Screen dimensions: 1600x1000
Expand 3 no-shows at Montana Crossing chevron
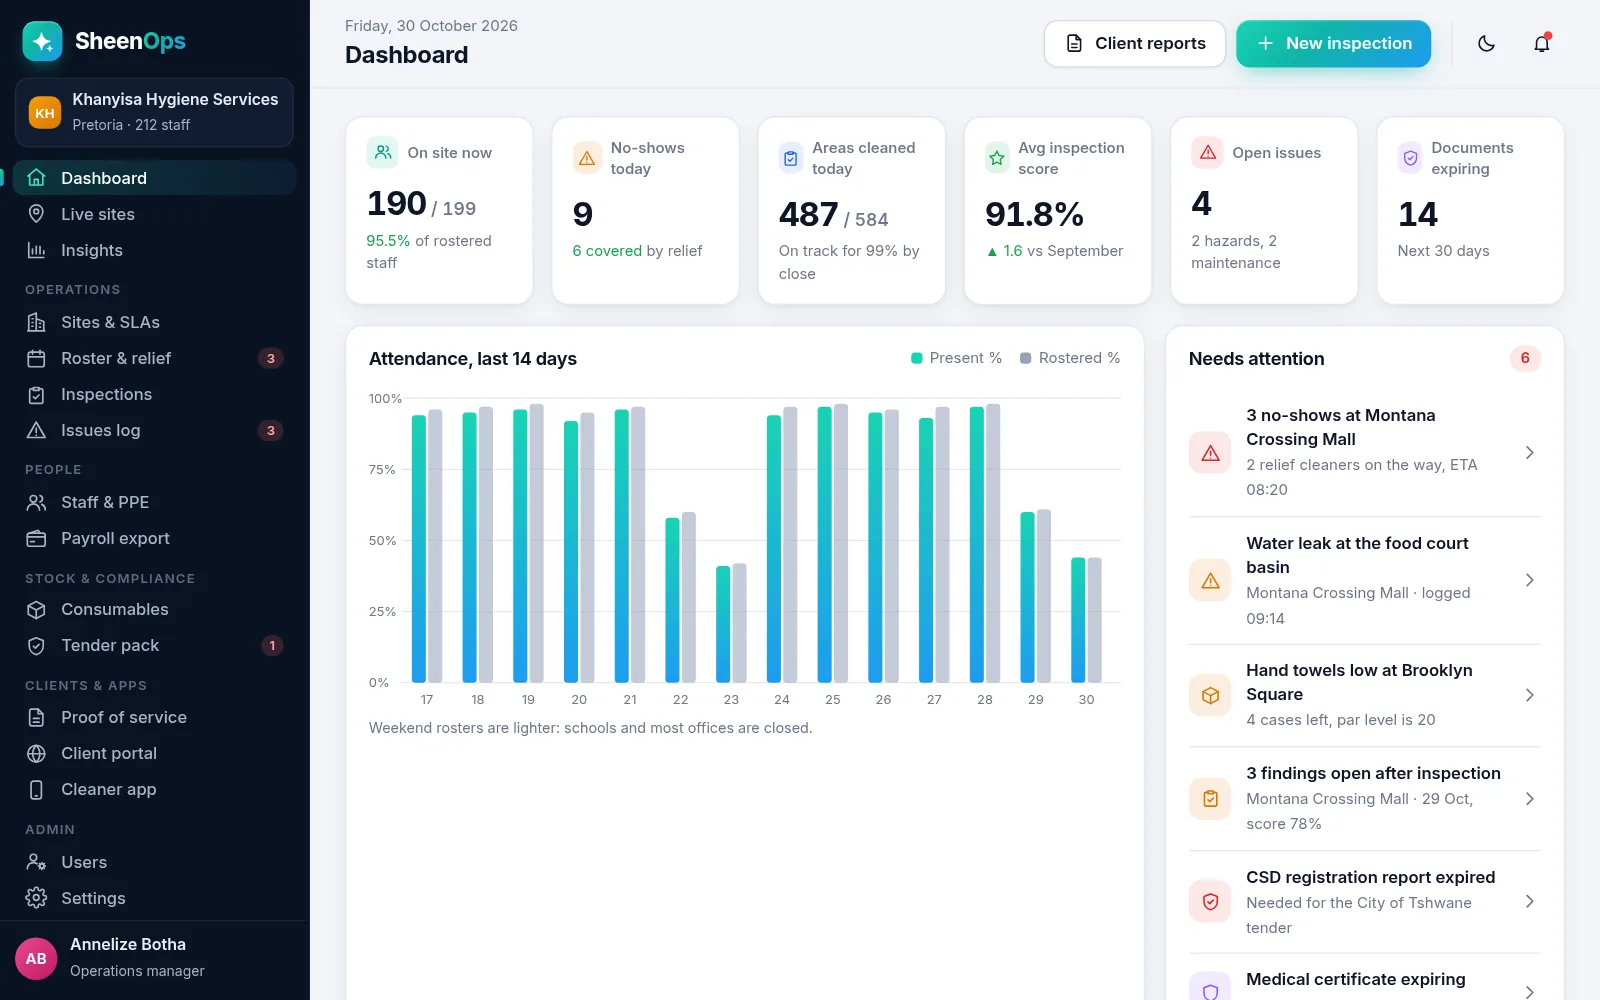click(x=1529, y=453)
